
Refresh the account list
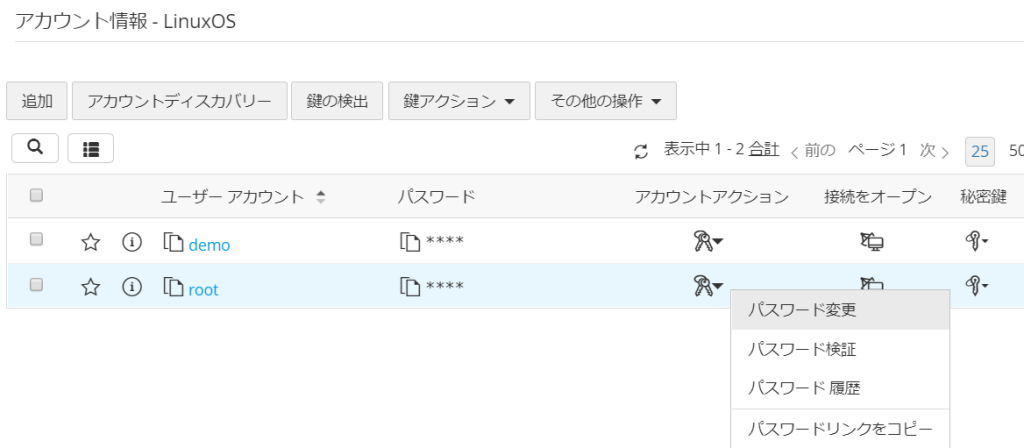(x=642, y=151)
